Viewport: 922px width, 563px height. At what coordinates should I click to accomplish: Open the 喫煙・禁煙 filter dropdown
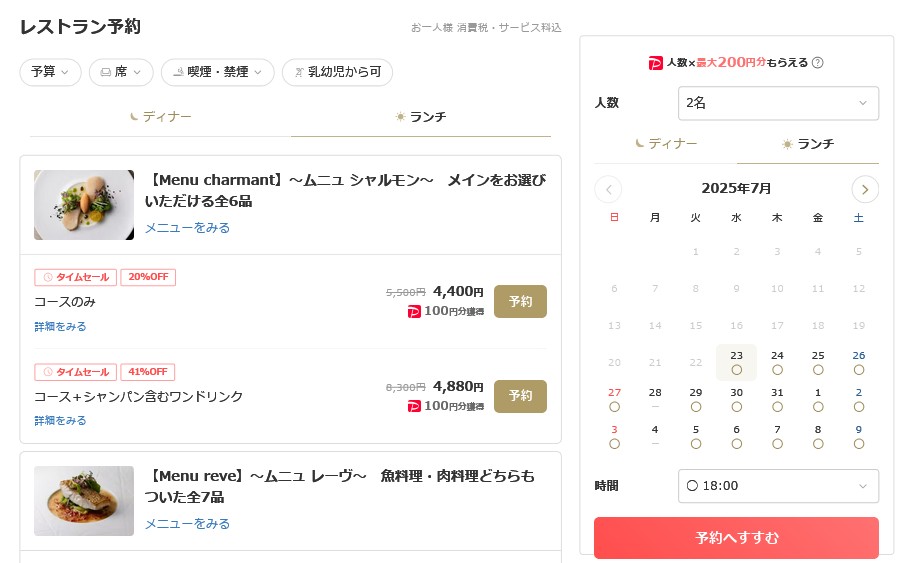point(218,72)
